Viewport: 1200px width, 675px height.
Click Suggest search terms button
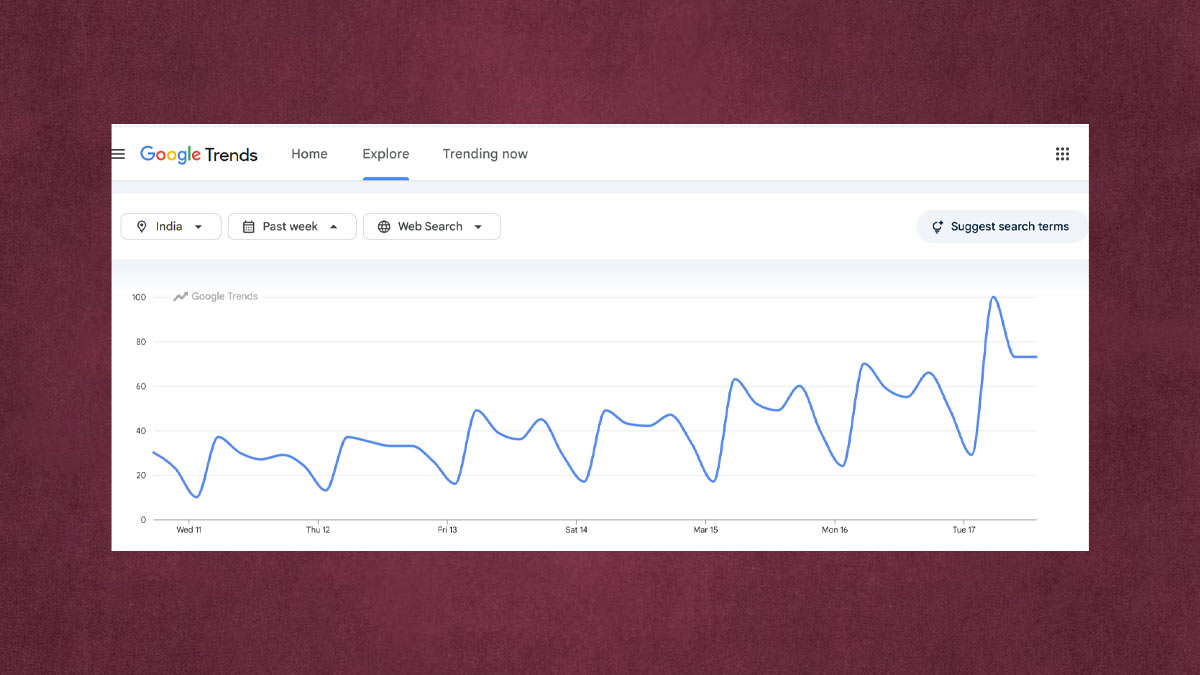(1009, 227)
